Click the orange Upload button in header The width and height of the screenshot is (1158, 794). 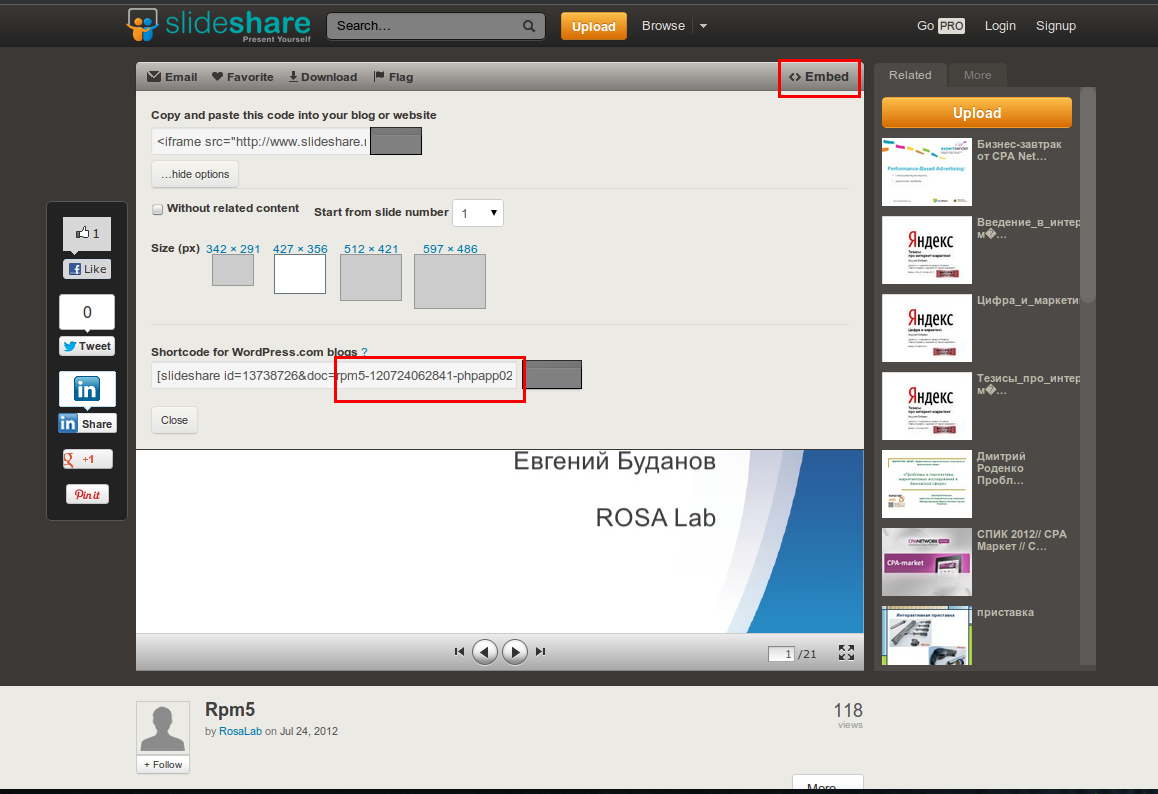click(x=594, y=27)
